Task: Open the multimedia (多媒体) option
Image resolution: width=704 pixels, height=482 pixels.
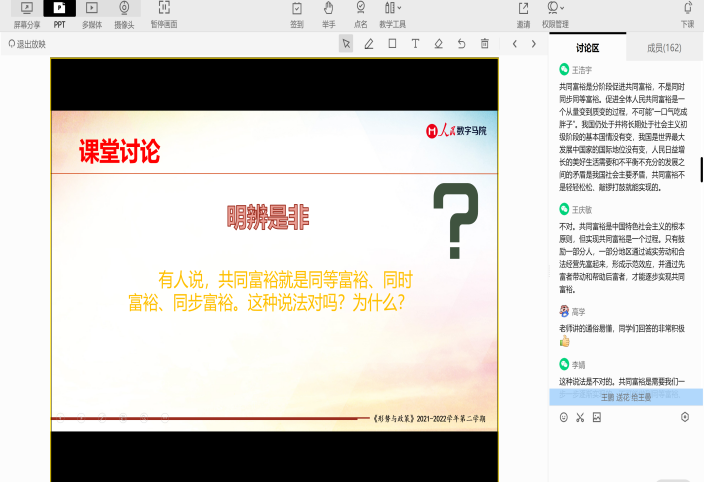Action: (x=92, y=13)
